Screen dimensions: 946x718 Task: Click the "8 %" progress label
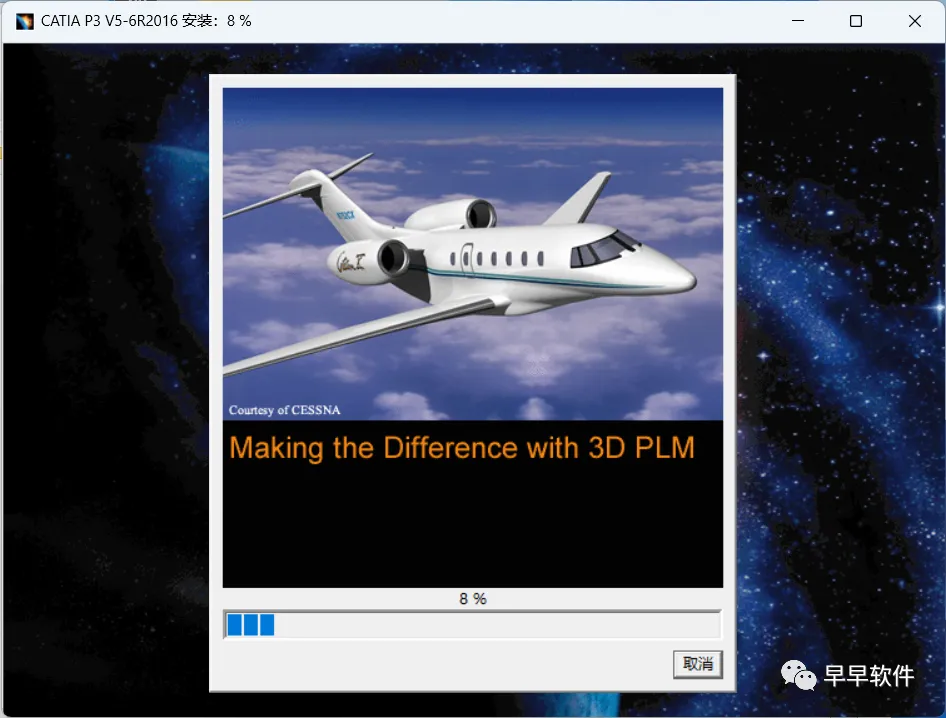coord(472,599)
